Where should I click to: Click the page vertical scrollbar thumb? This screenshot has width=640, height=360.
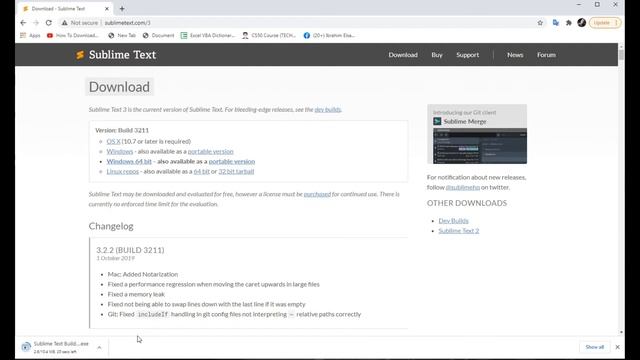[x=621, y=55]
